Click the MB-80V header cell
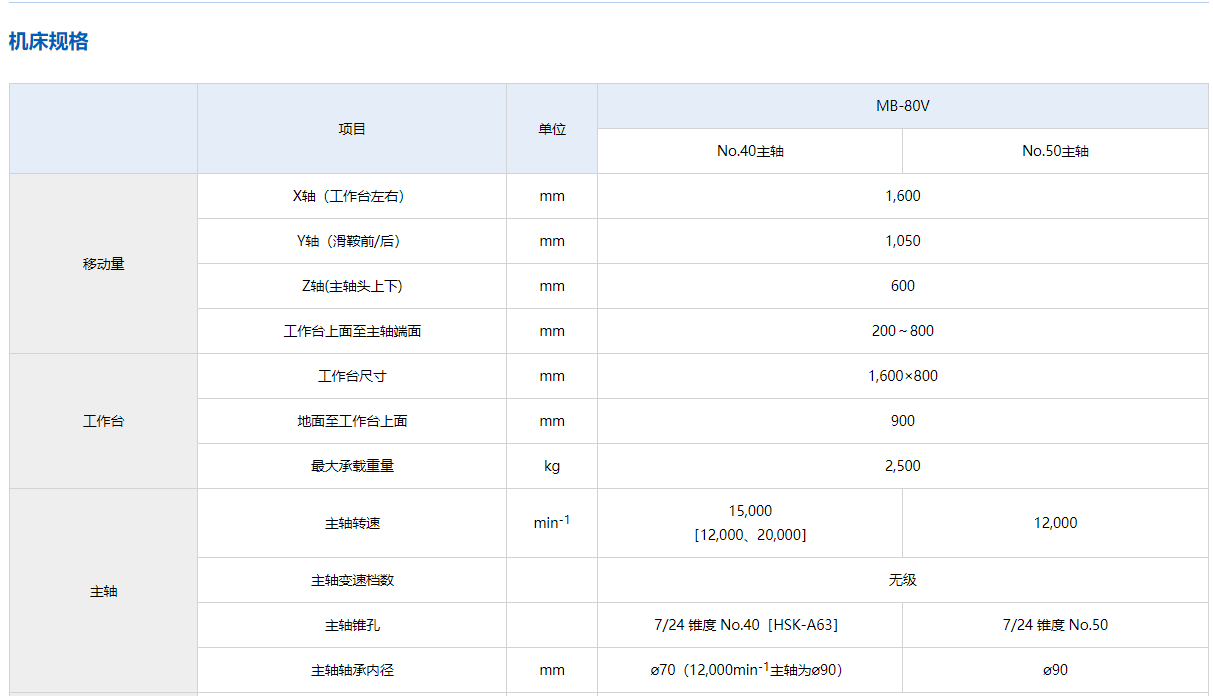This screenshot has width=1213, height=696. click(903, 106)
